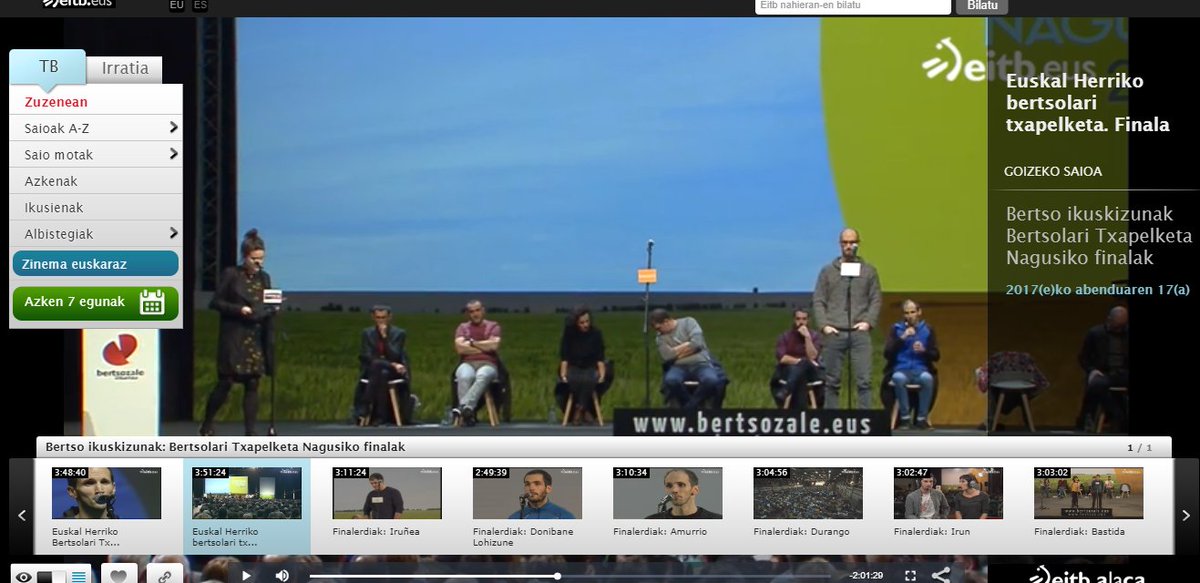1200x583 pixels.
Task: Play the video
Action: pyautogui.click(x=247, y=575)
